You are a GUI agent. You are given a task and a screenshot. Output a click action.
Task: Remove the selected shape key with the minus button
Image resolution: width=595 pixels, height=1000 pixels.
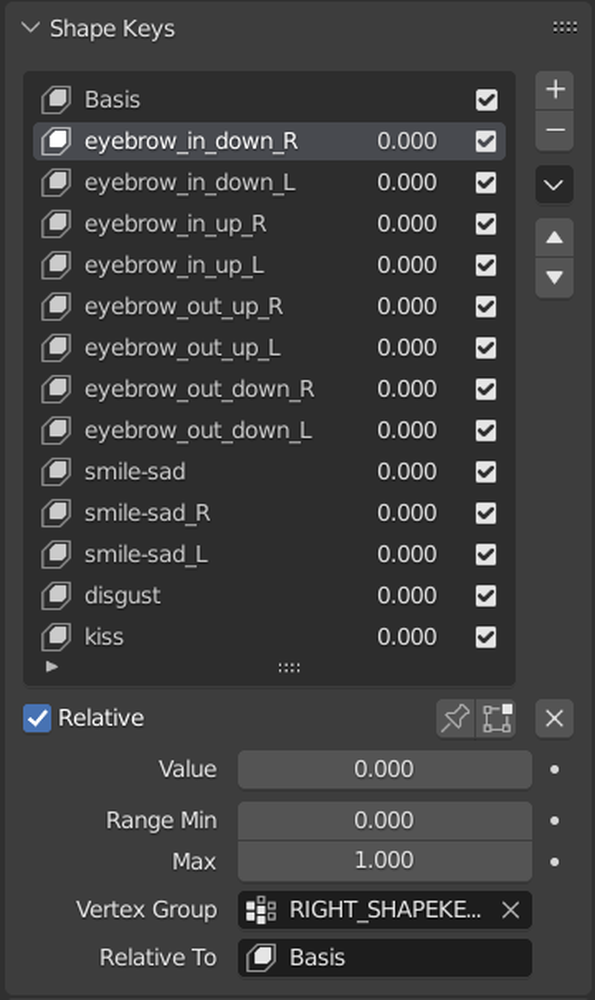tap(554, 131)
